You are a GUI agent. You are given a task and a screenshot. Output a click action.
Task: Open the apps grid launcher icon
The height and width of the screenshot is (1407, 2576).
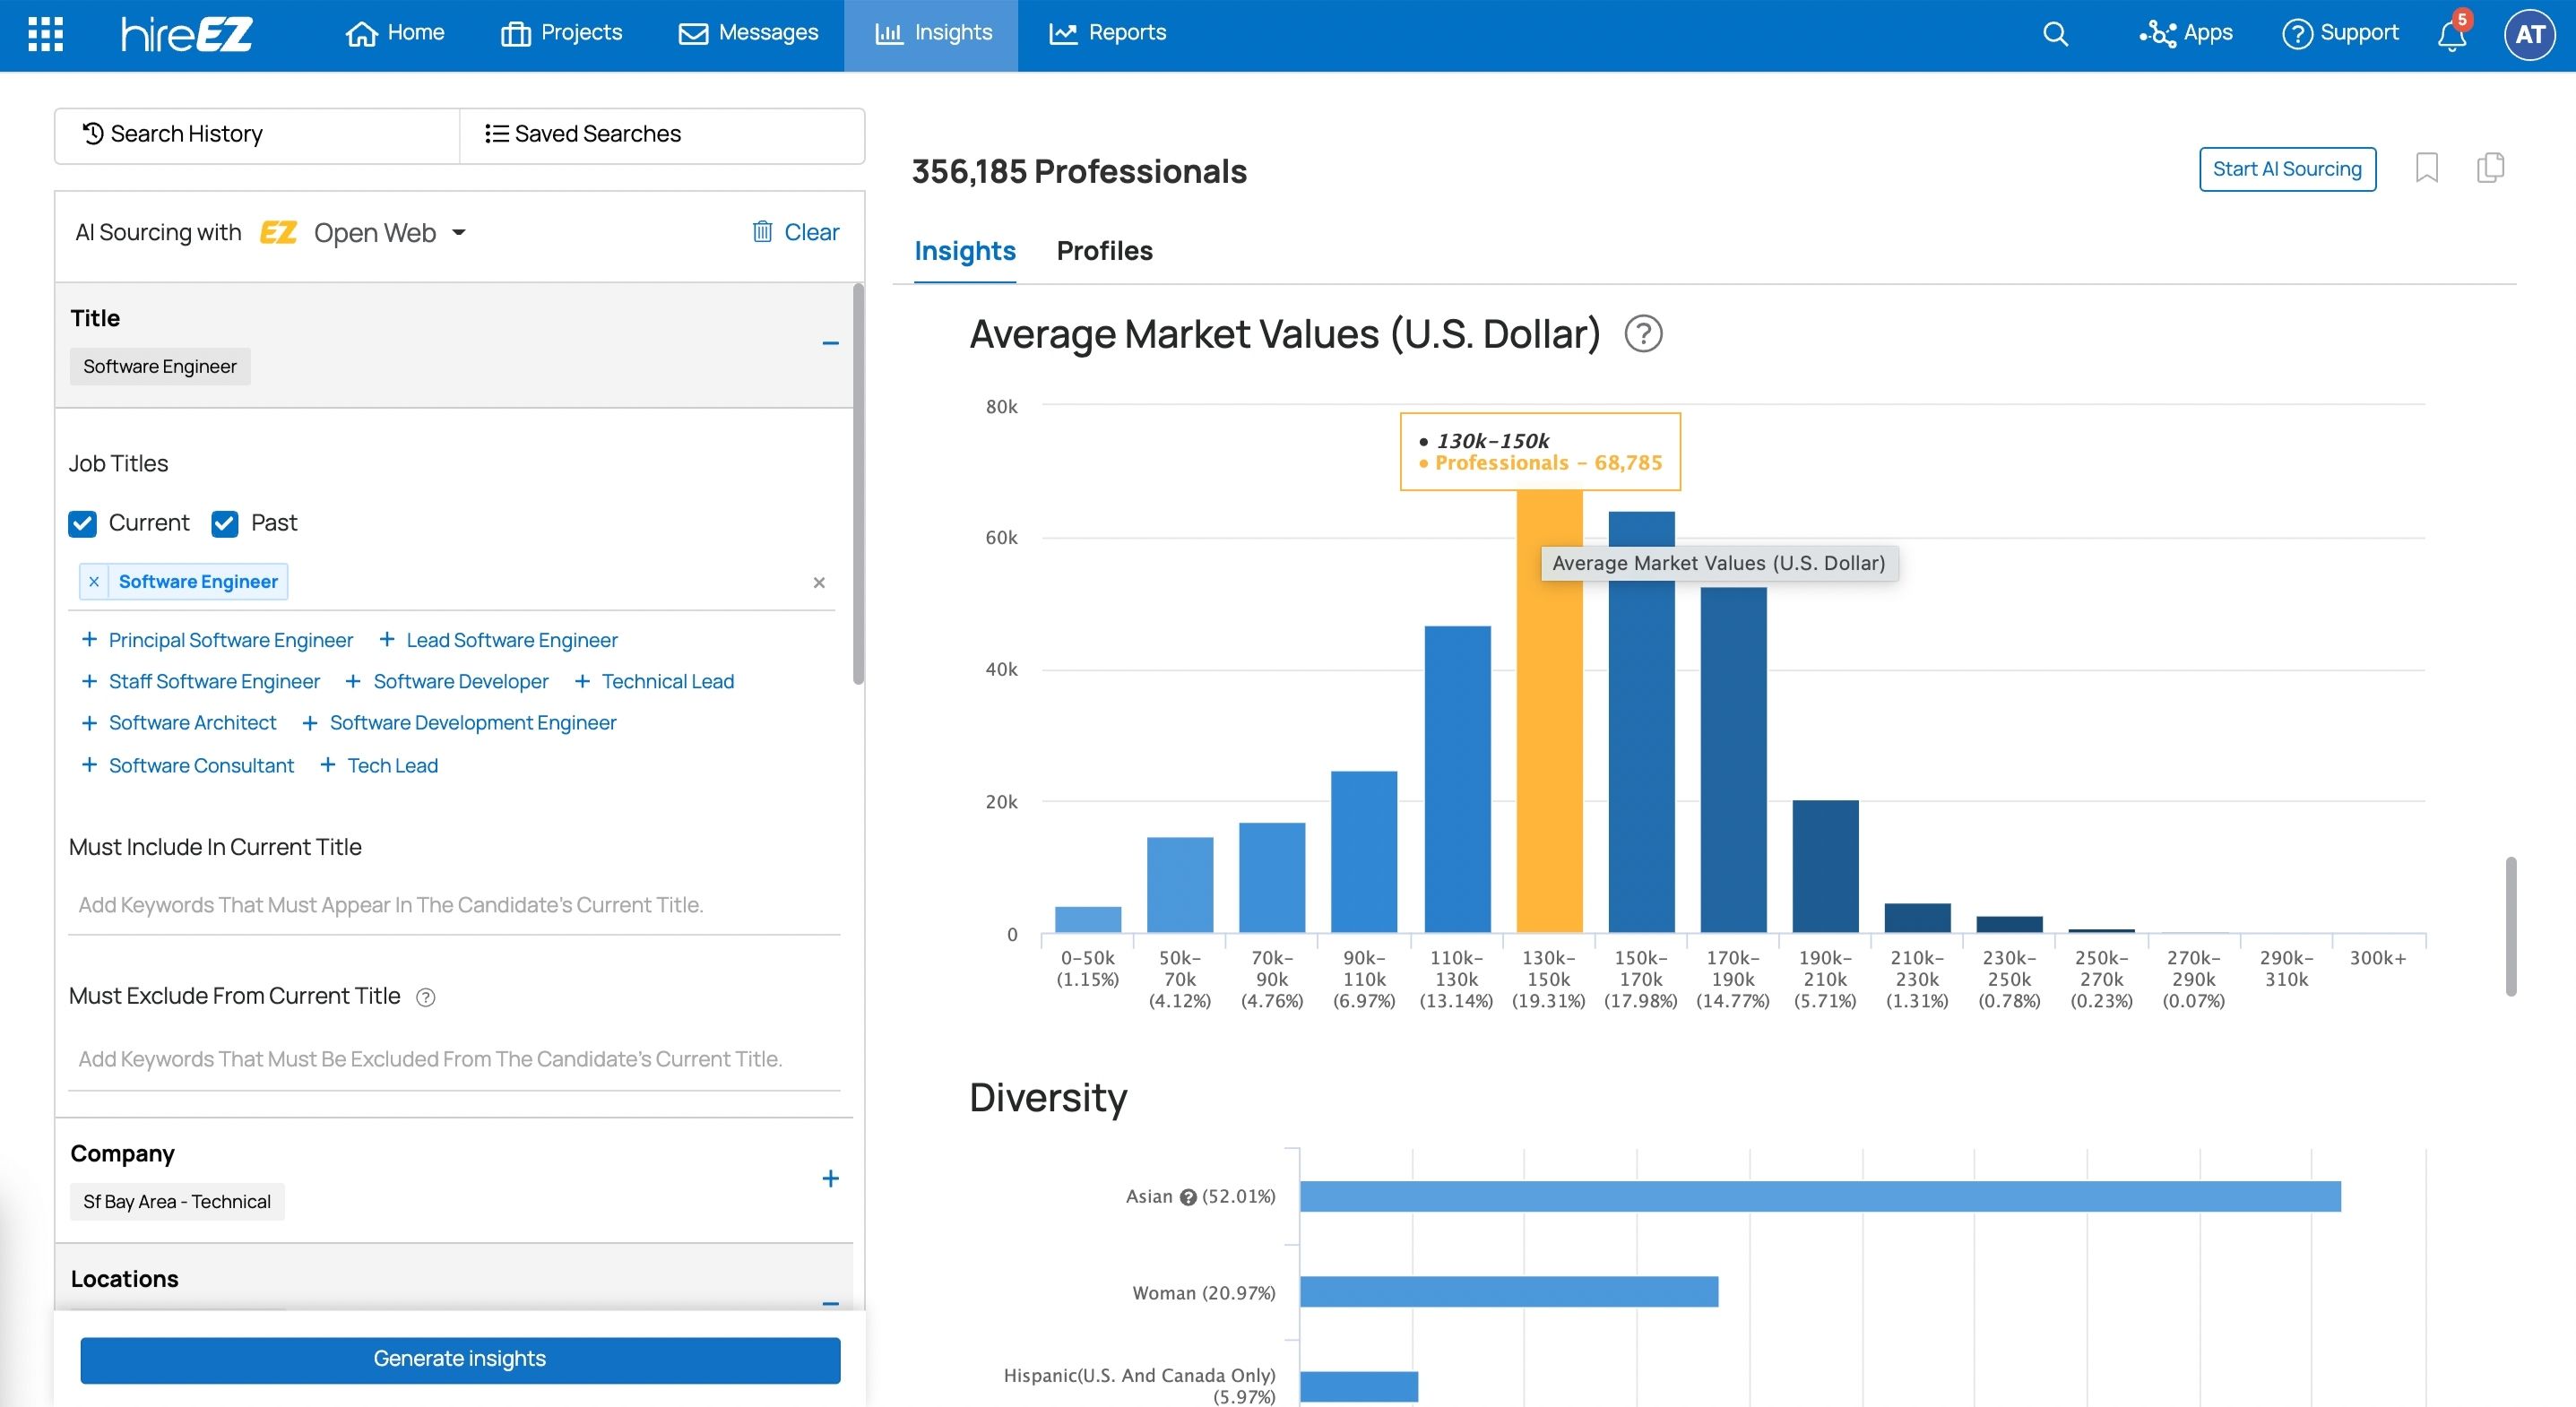coord(45,34)
